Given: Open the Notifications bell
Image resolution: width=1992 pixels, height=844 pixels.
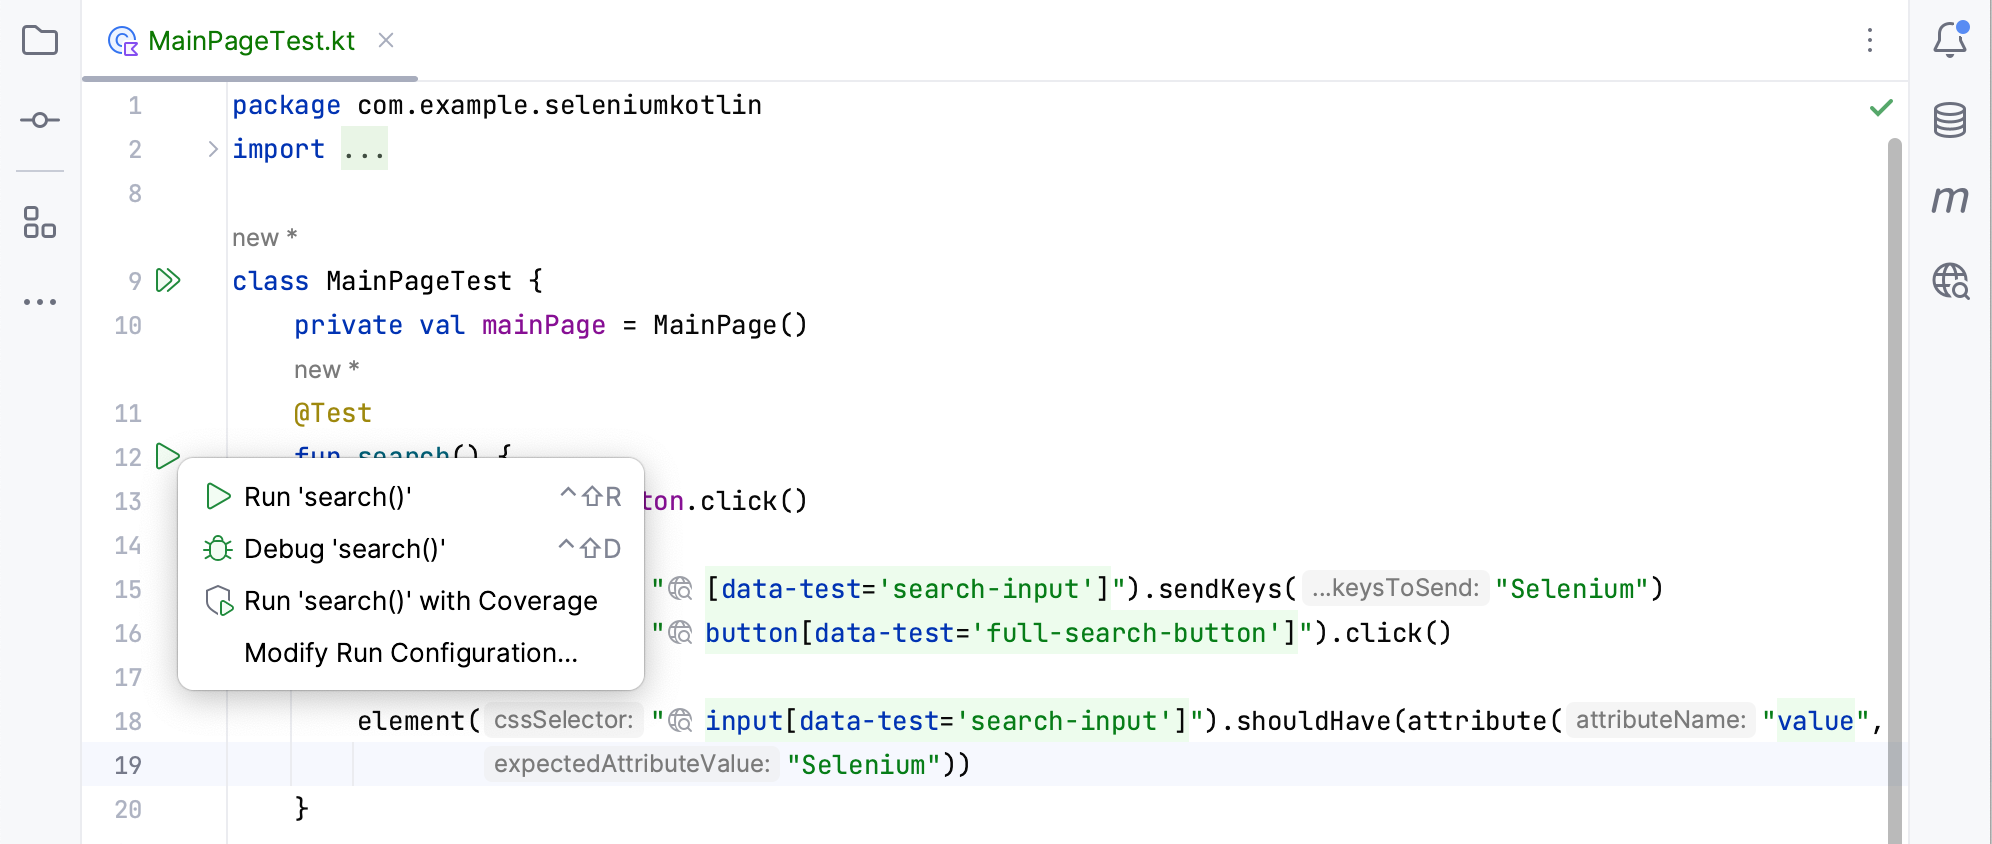Looking at the screenshot, I should 1950,40.
